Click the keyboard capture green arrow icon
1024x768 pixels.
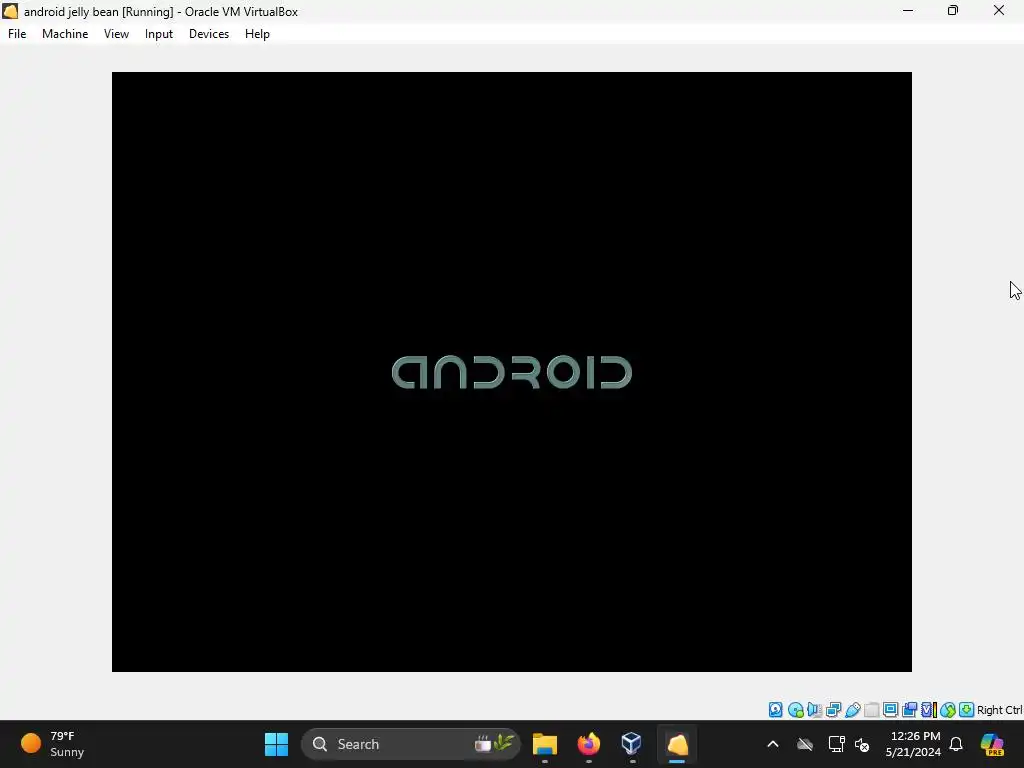click(967, 710)
